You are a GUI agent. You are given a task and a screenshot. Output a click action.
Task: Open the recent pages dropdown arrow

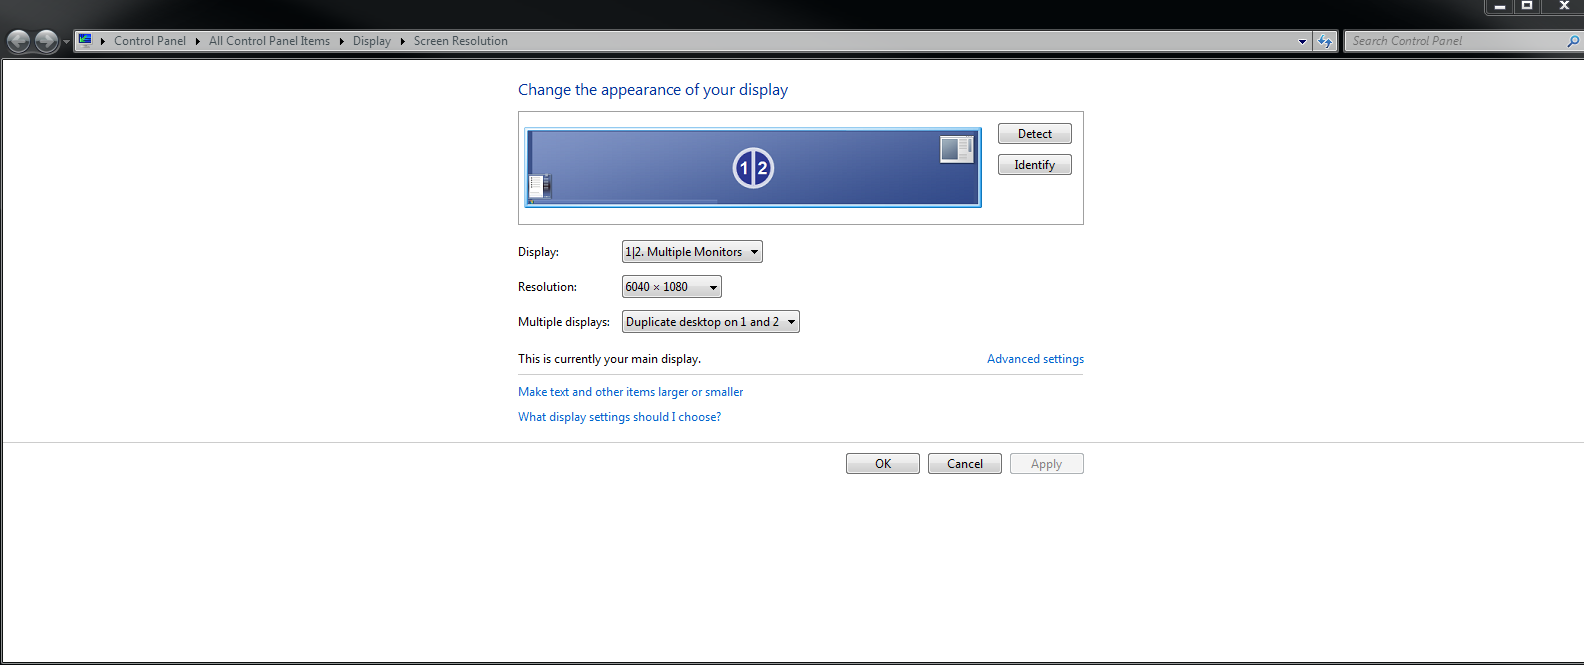click(66, 42)
